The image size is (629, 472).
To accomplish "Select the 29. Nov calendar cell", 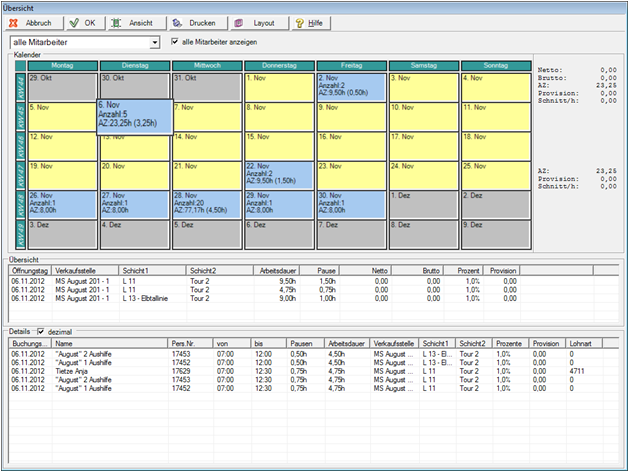I will (x=279, y=205).
